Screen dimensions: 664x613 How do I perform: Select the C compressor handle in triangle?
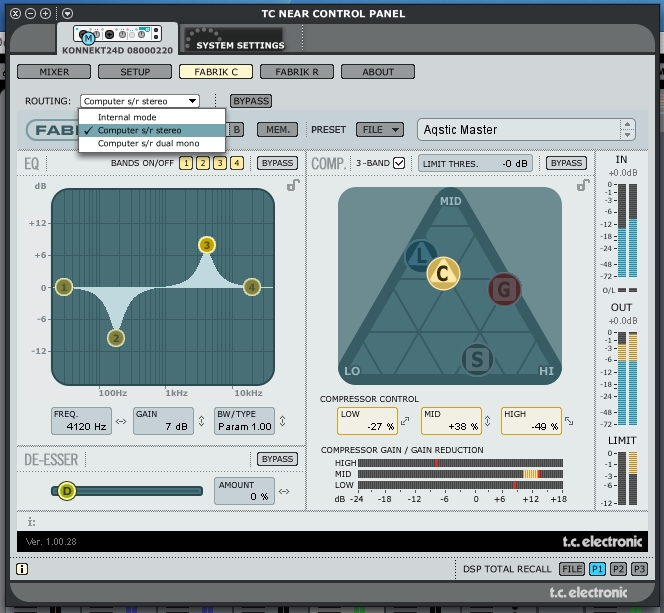pos(443,273)
